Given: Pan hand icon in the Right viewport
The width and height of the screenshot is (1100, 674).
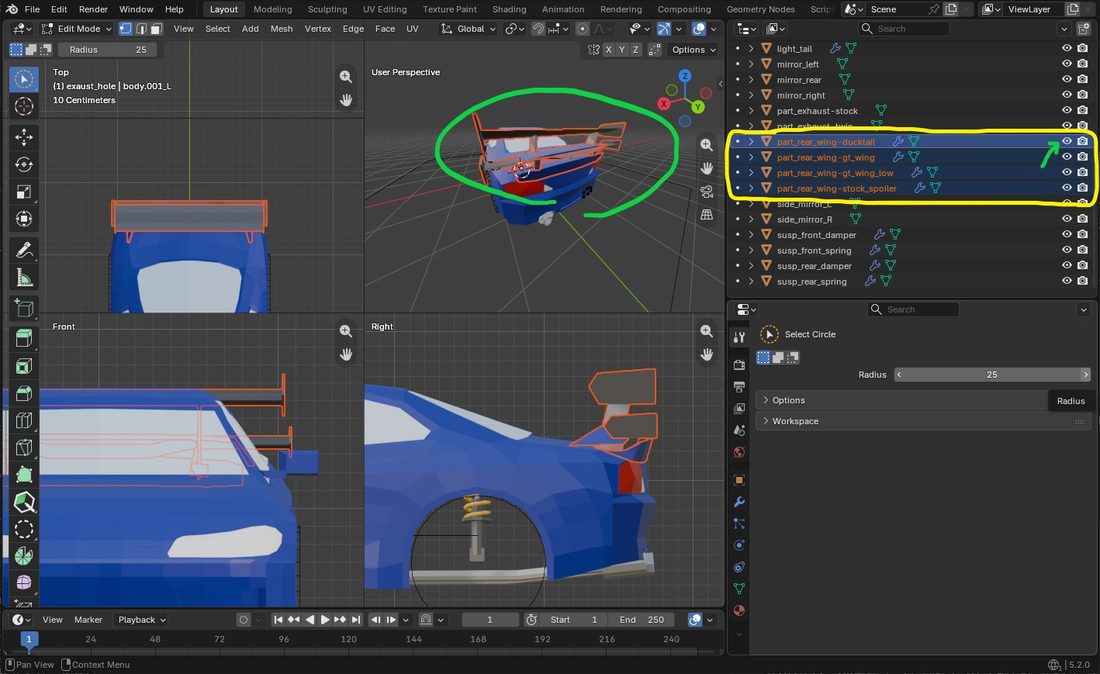Looking at the screenshot, I should [x=706, y=354].
